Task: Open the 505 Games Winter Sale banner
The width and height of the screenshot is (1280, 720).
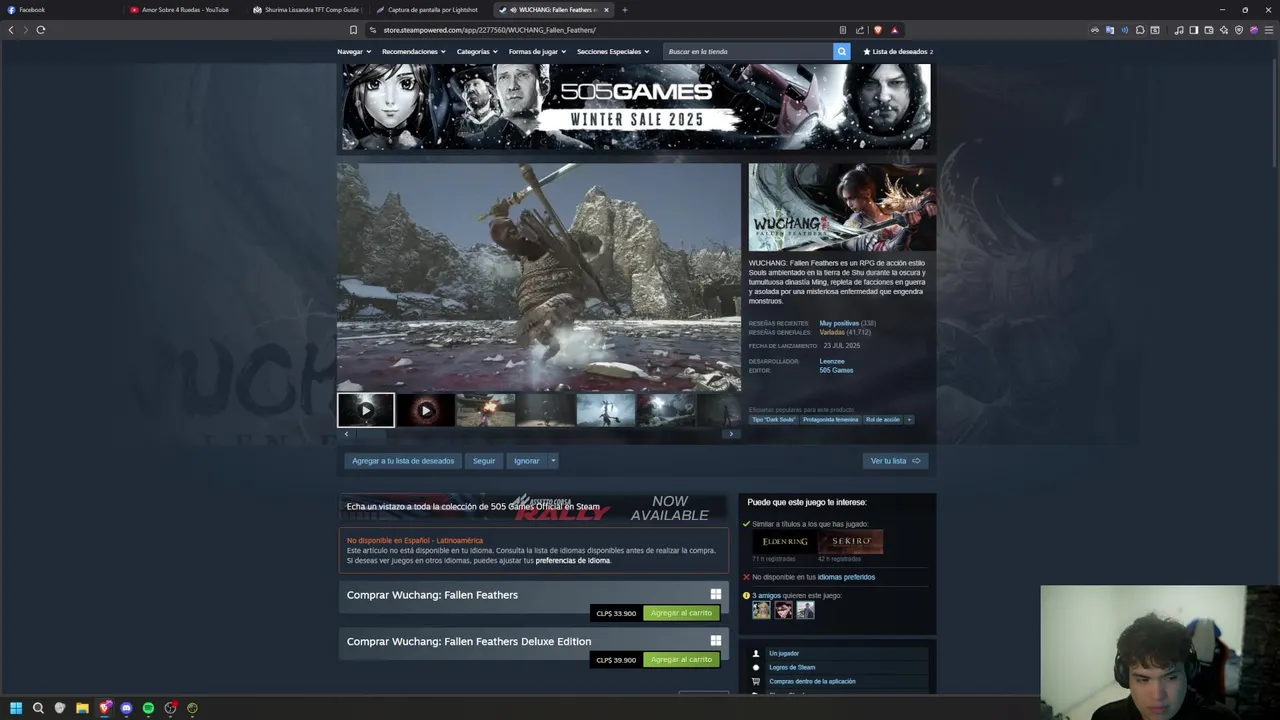Action: tap(636, 107)
